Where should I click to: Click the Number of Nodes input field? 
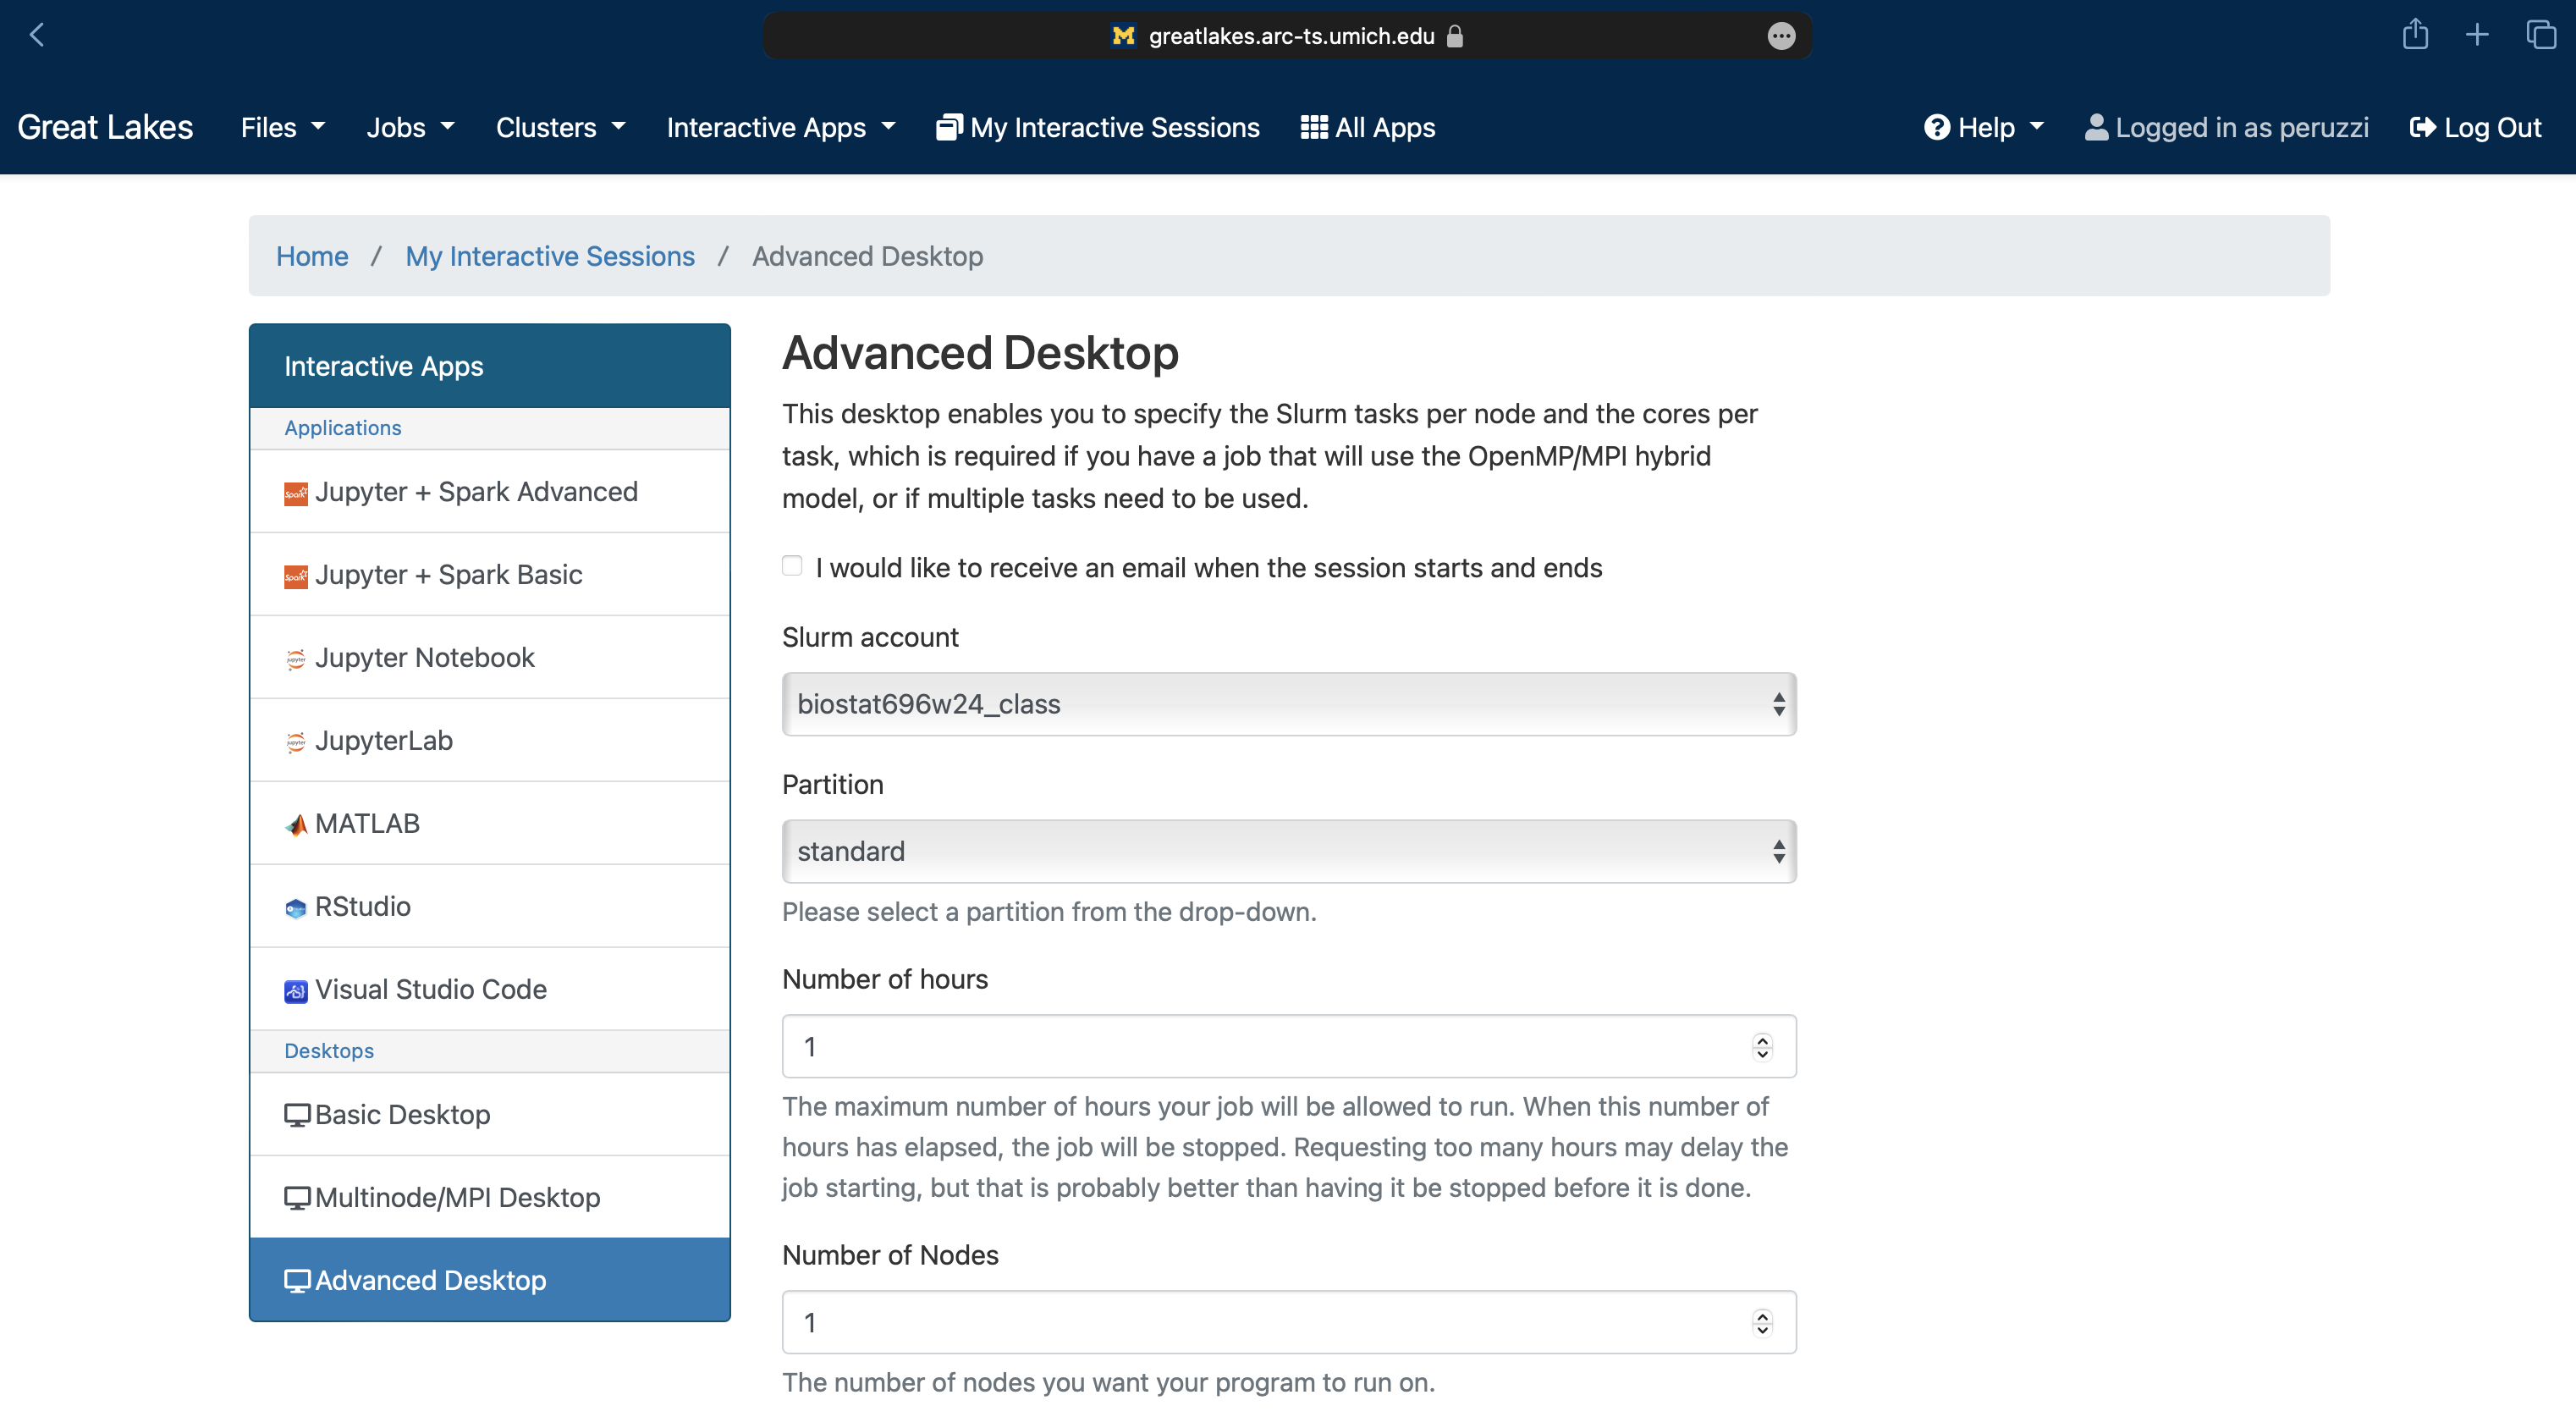pyautogui.click(x=1270, y=1322)
